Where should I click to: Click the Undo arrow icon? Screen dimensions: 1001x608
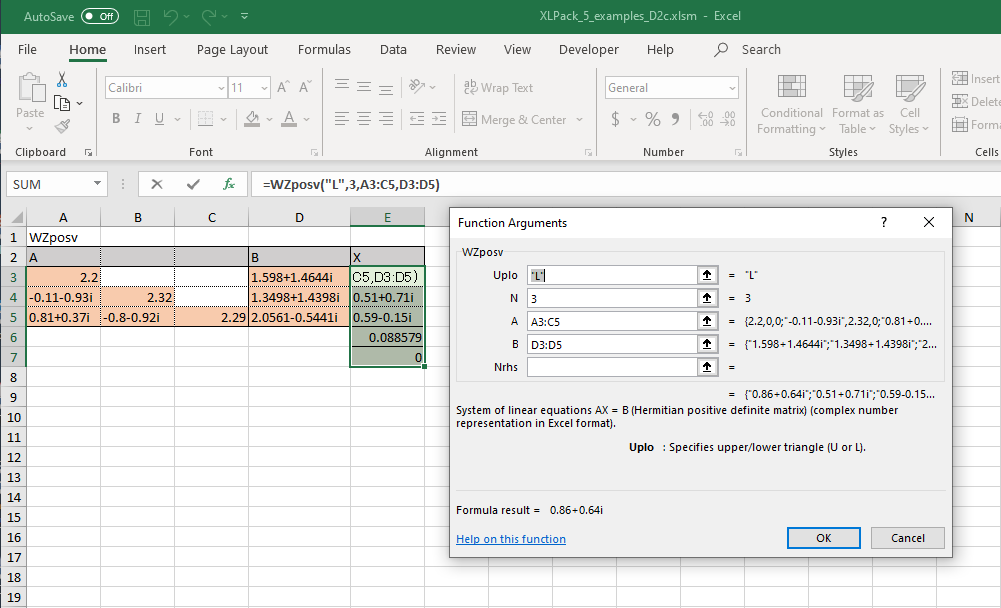pyautogui.click(x=170, y=17)
